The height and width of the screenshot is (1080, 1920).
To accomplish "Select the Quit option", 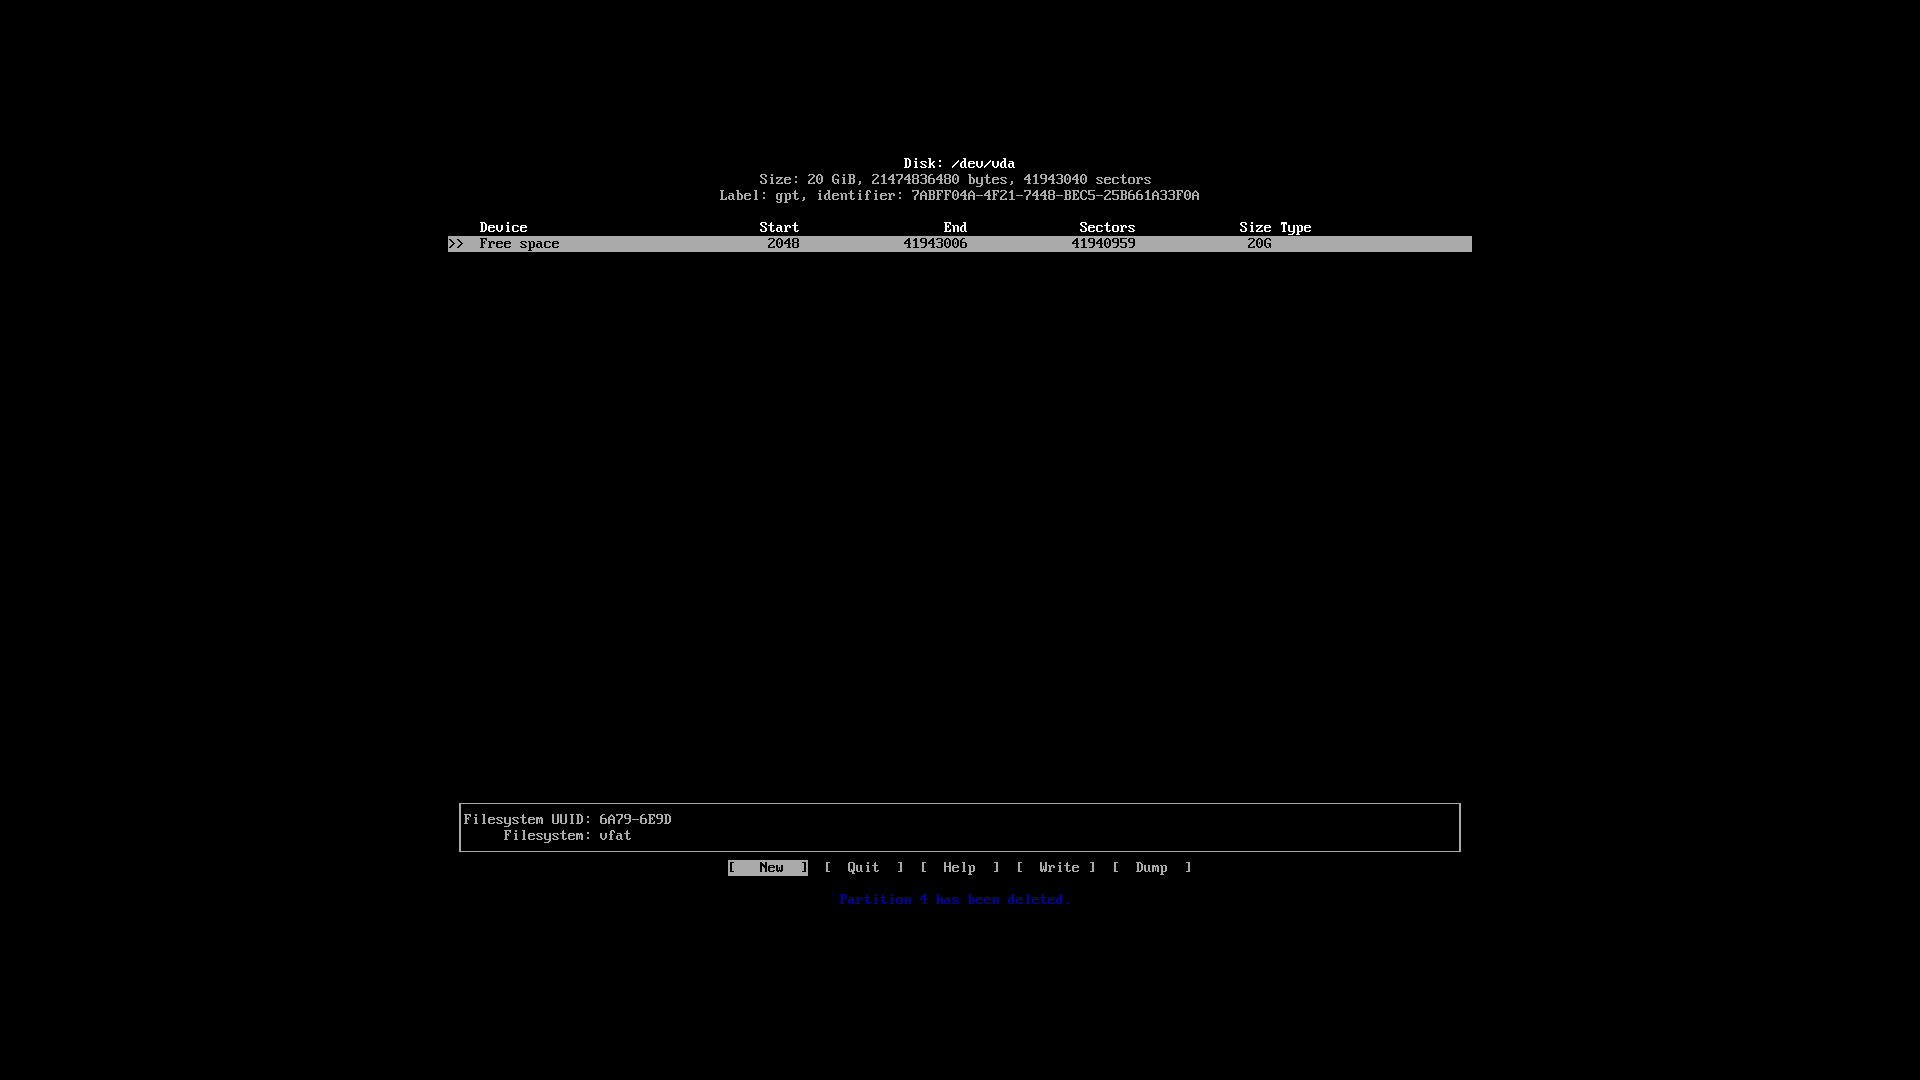I will coord(864,866).
